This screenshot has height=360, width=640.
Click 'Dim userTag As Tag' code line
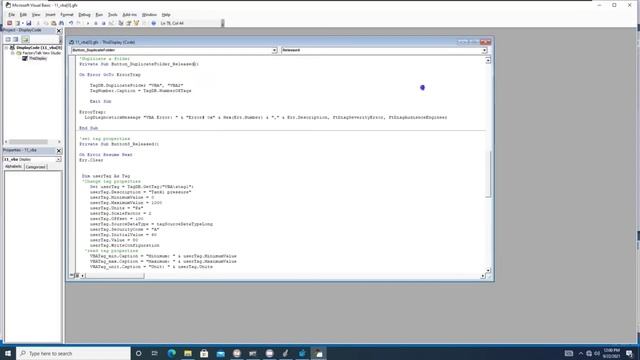[106, 176]
